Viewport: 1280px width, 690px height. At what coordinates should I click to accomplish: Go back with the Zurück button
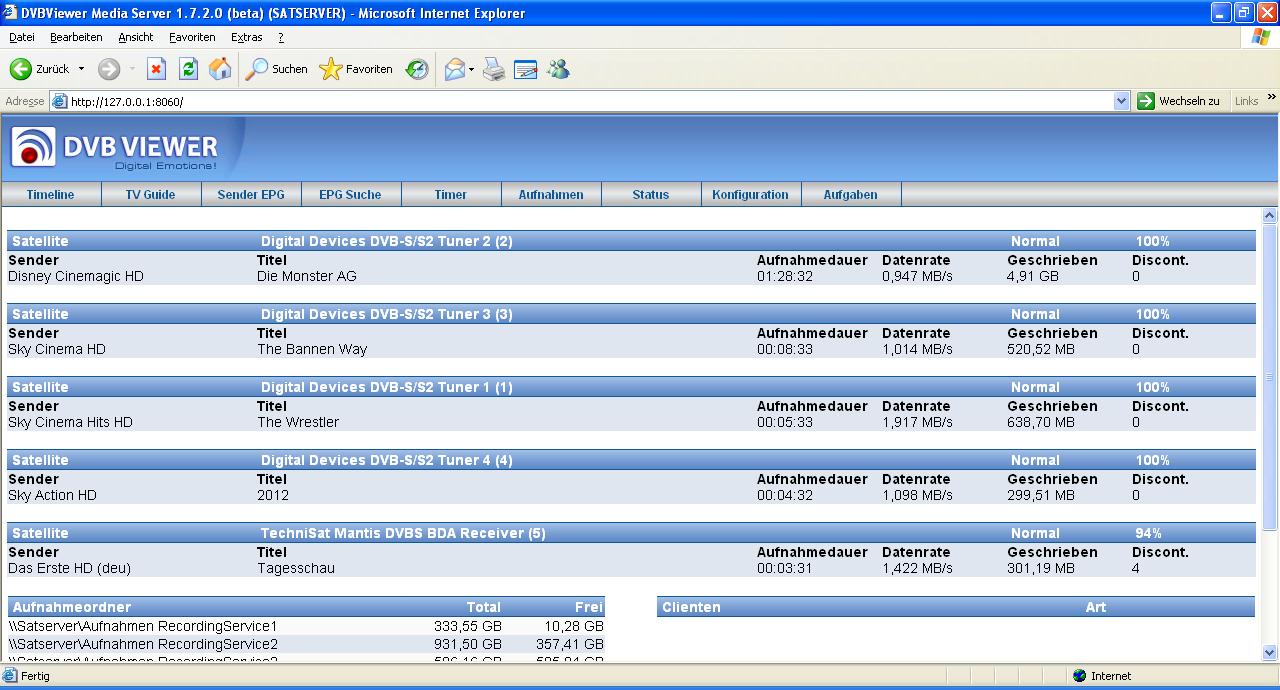coord(40,69)
